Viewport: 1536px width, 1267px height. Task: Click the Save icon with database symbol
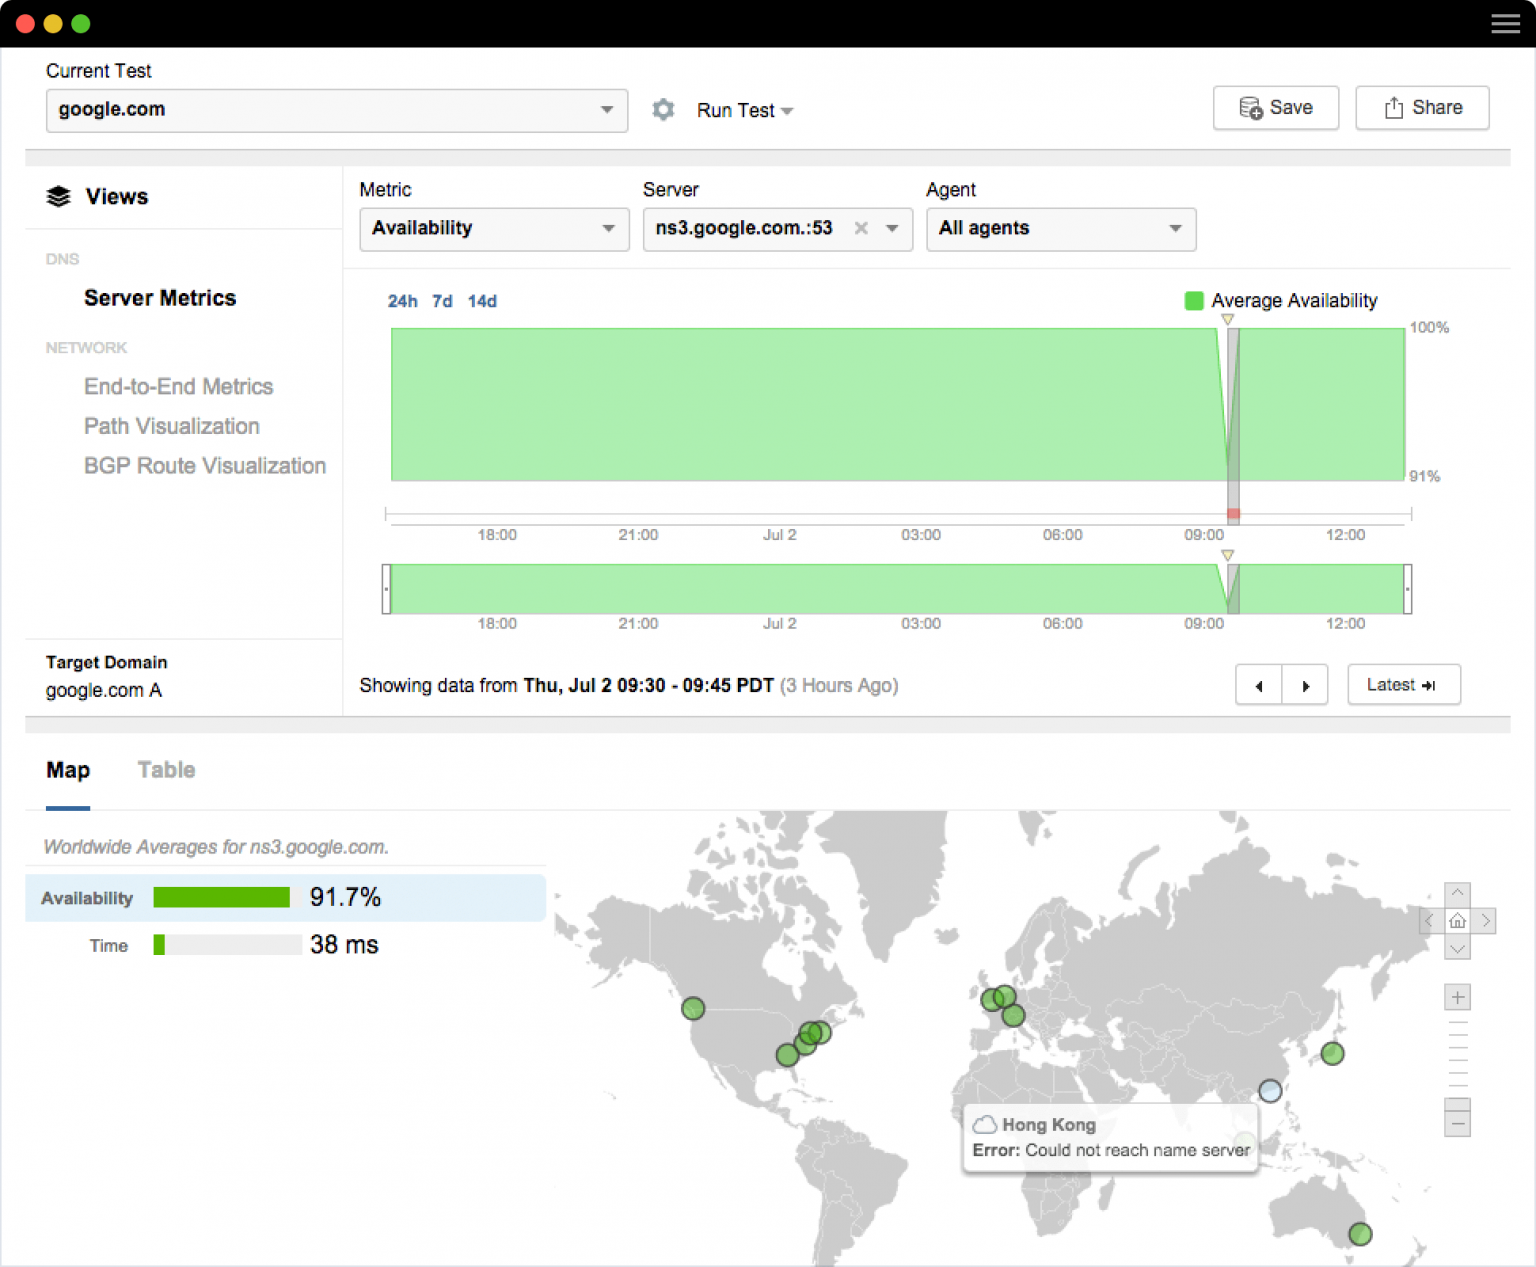[x=1251, y=108]
